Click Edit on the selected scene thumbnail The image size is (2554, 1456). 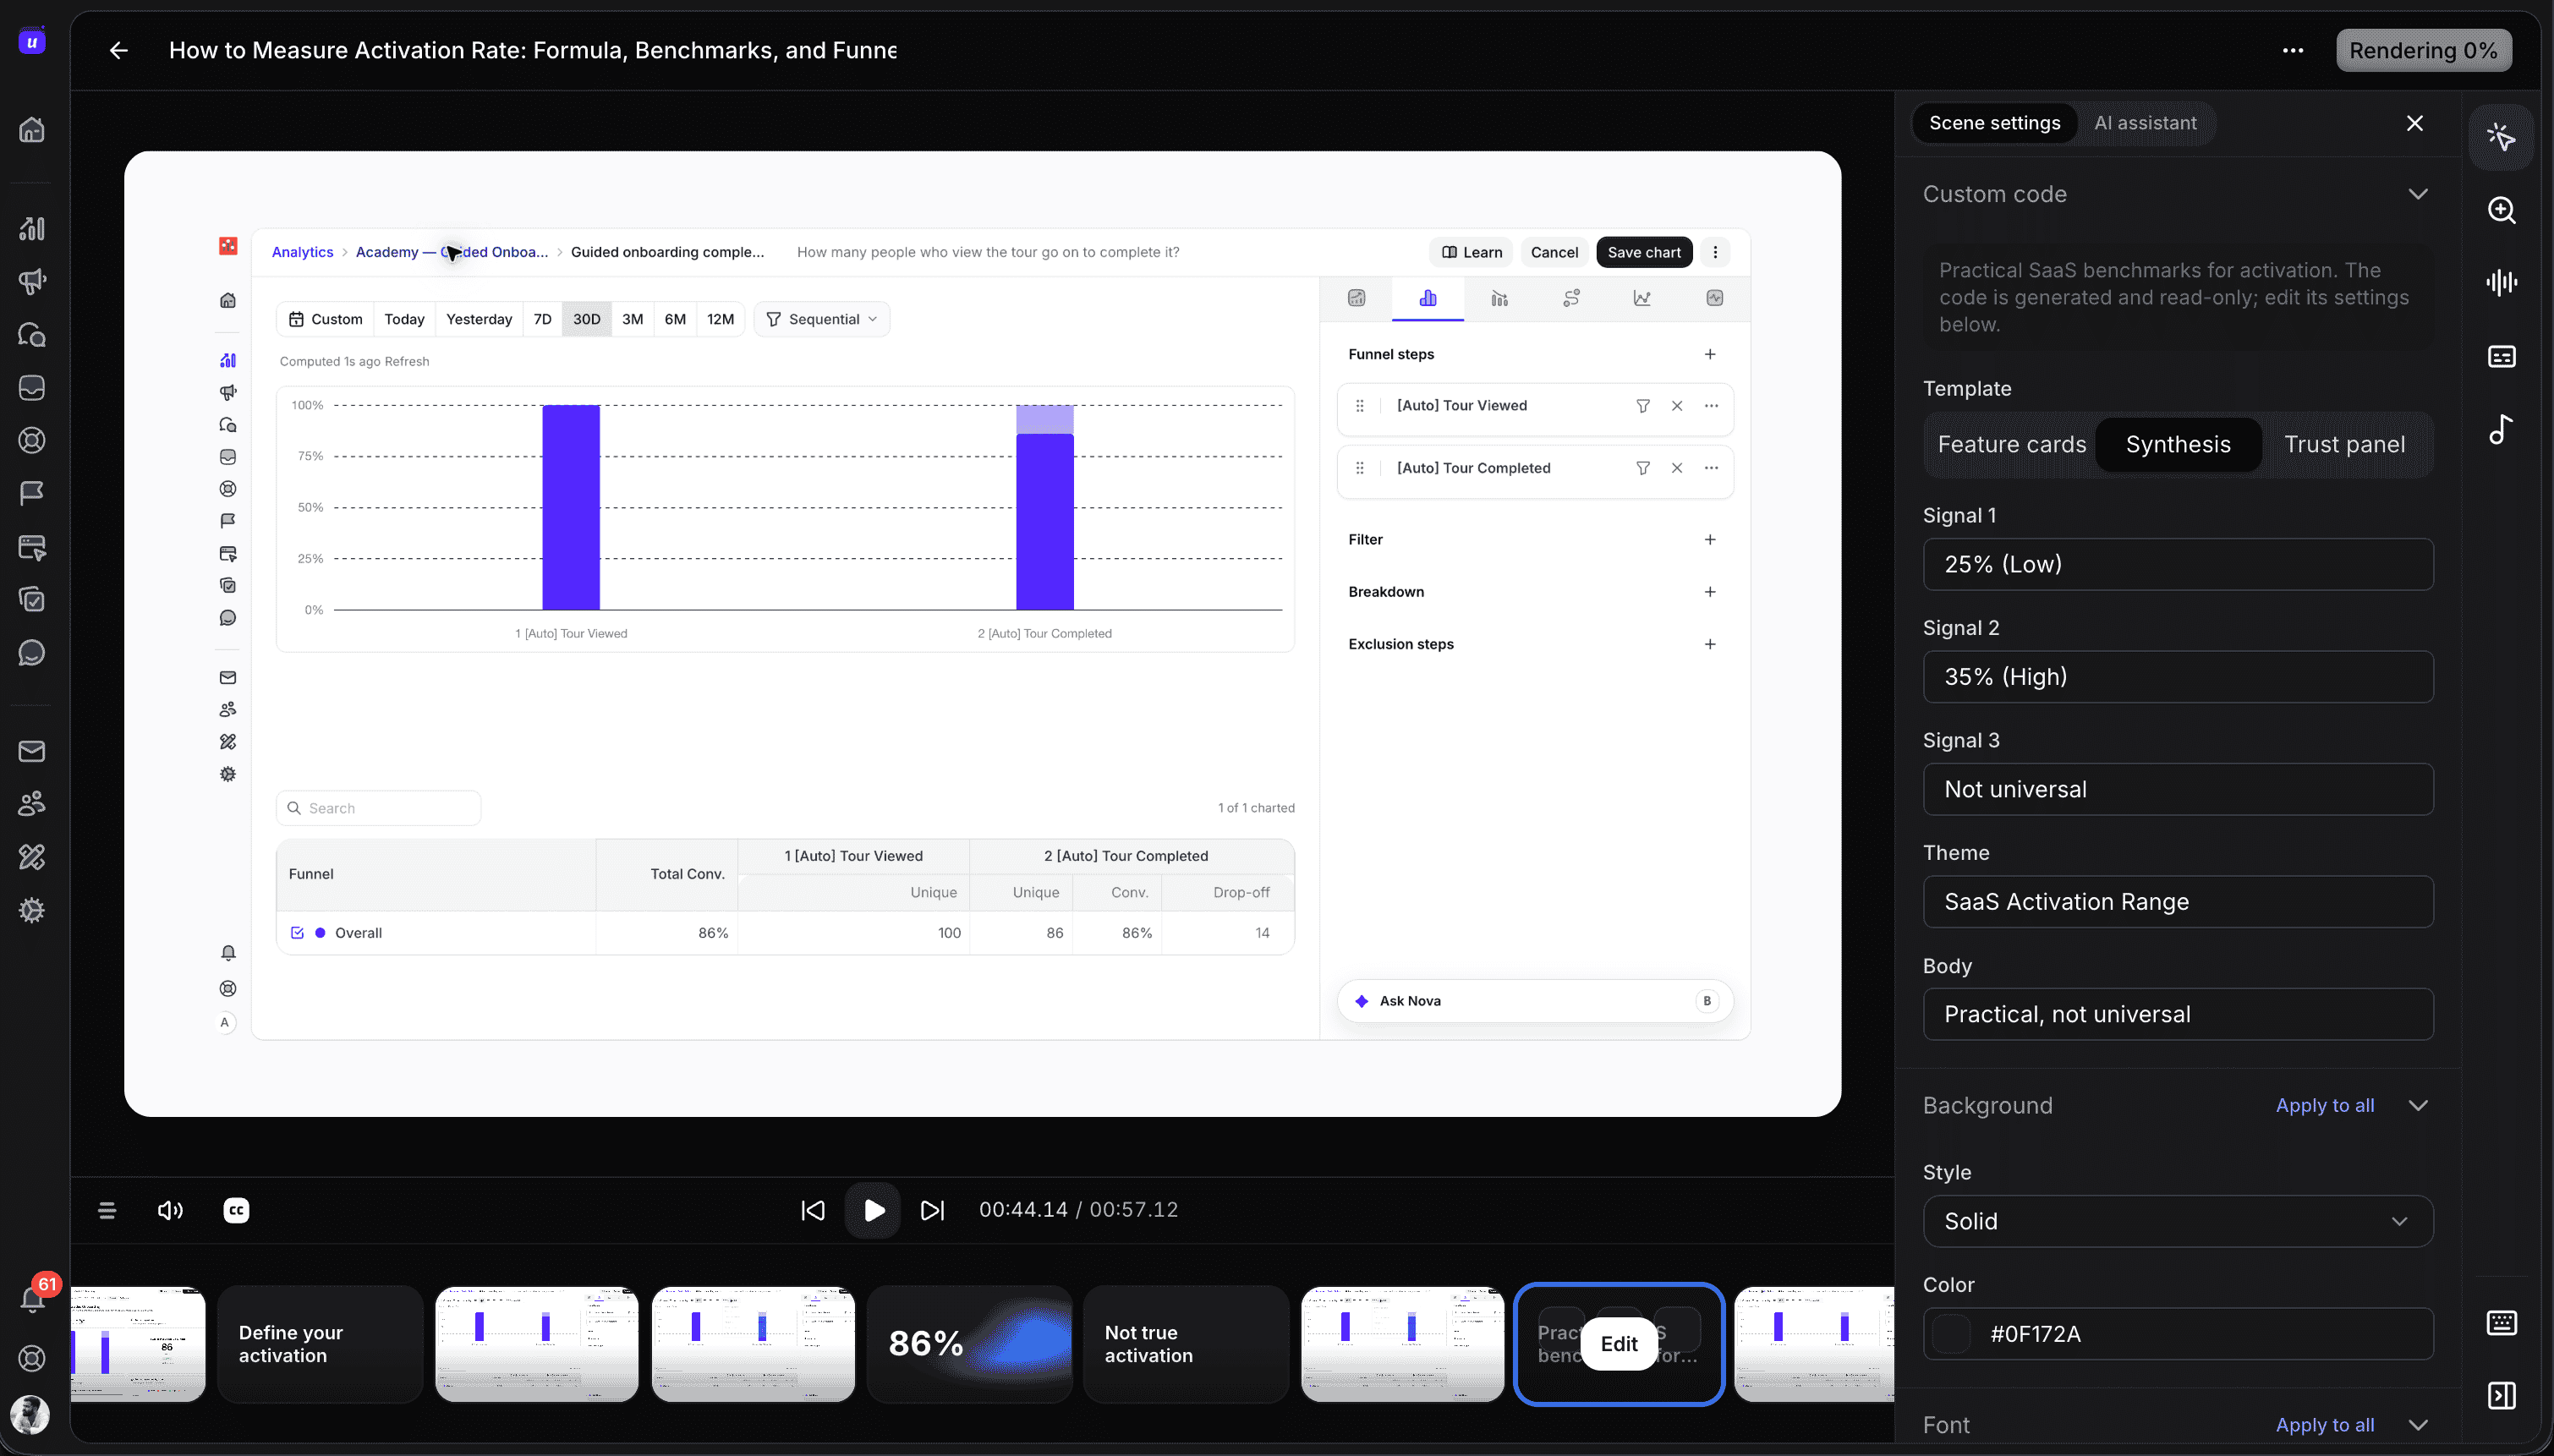coord(1618,1344)
